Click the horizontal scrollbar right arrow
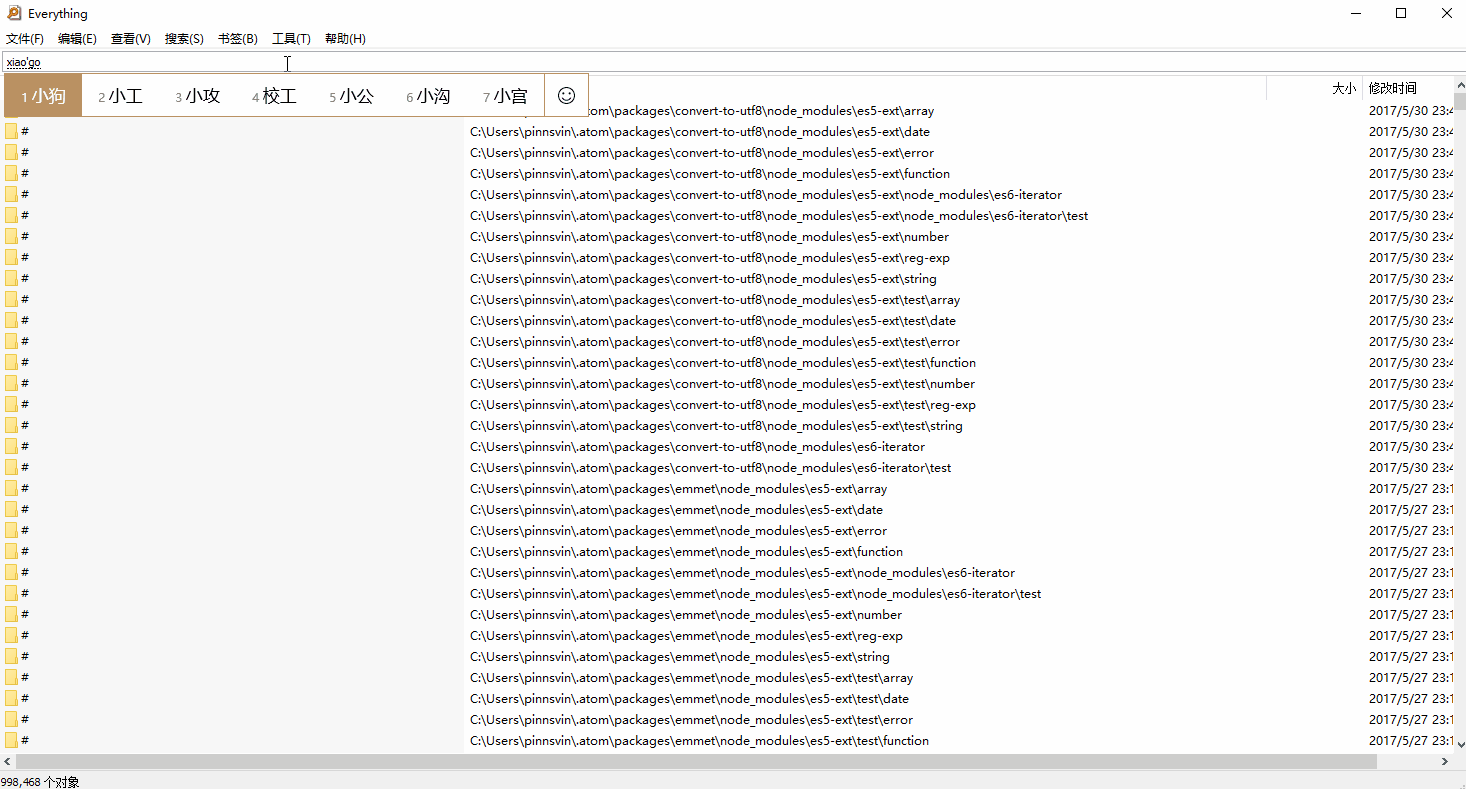1466x789 pixels. pyautogui.click(x=1445, y=762)
